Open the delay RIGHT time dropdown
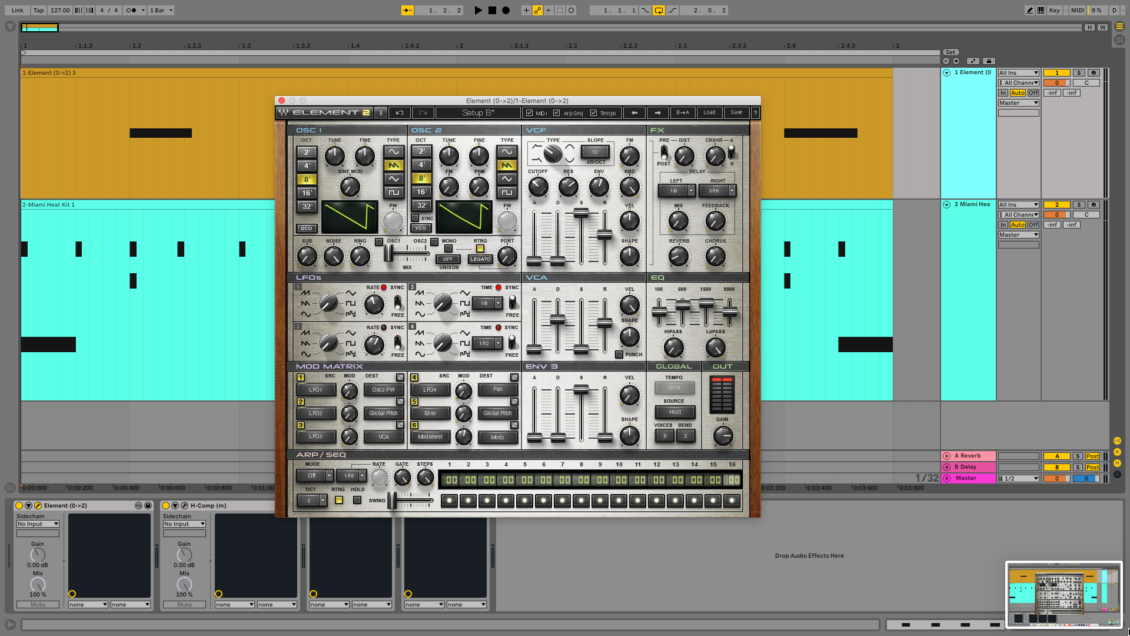 coord(717,191)
